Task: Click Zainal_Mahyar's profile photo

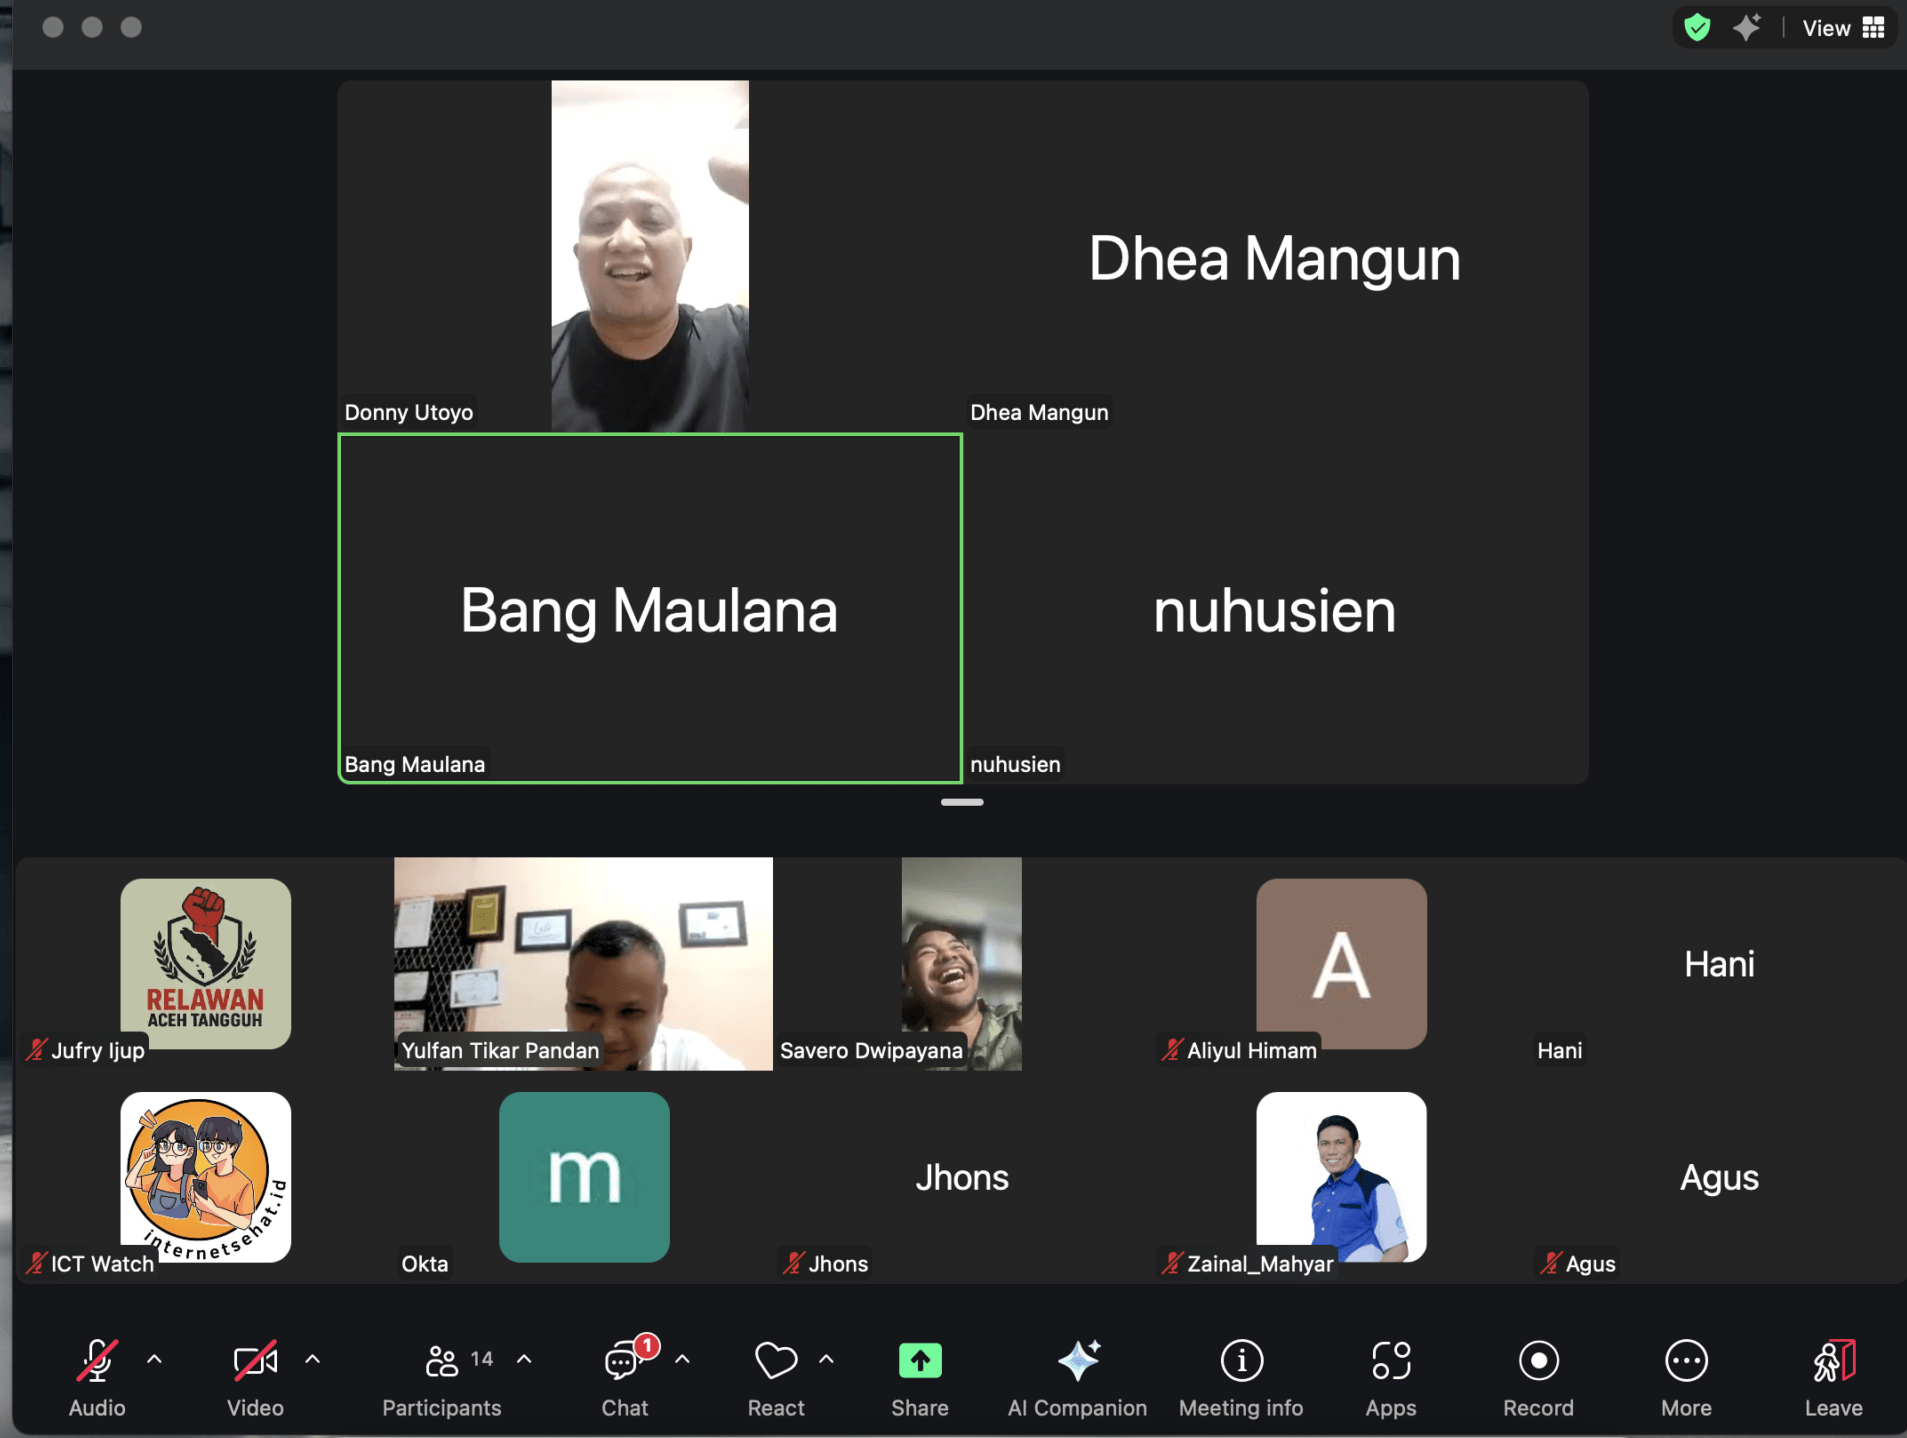Action: point(1341,1176)
